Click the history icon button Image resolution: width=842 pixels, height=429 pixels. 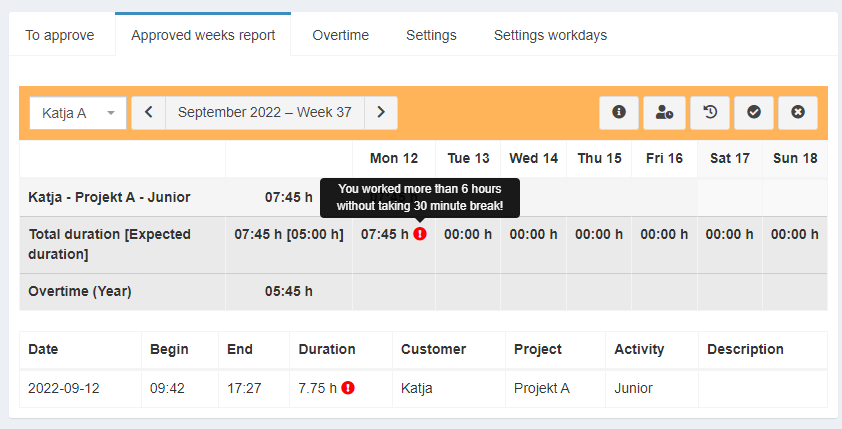tap(710, 113)
